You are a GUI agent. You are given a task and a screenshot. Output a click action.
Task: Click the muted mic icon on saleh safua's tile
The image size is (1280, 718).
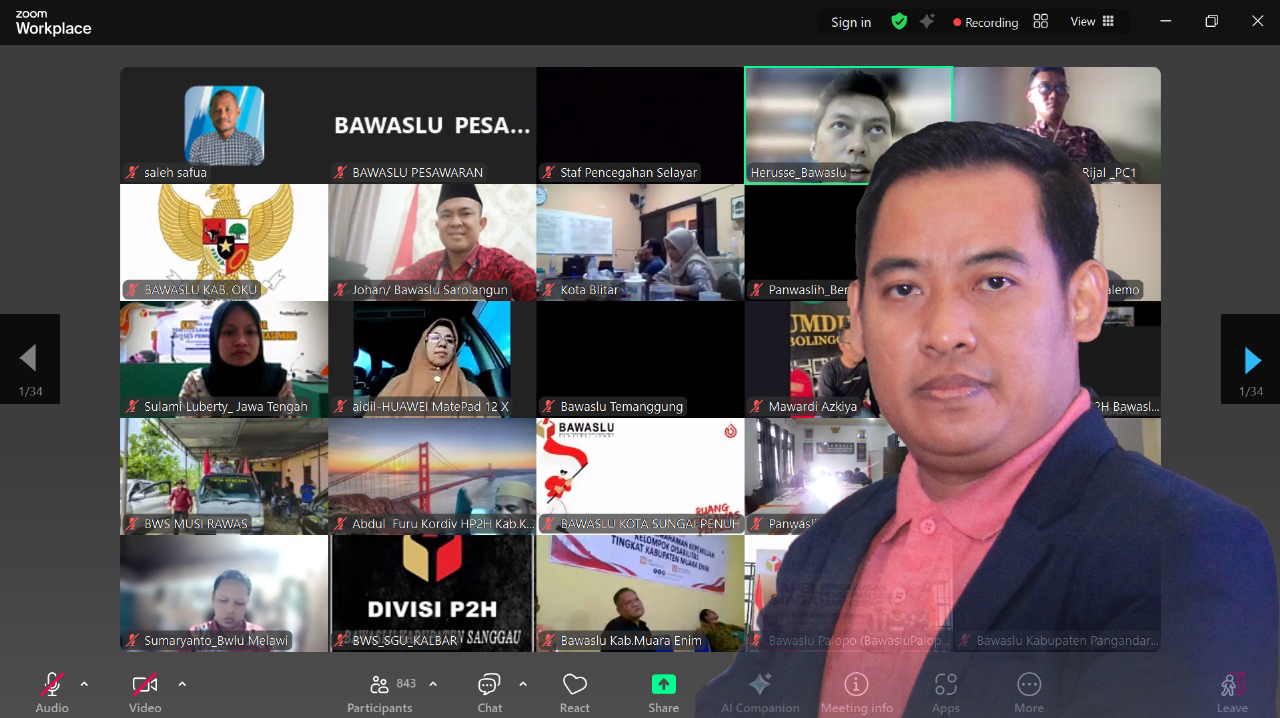pos(131,172)
